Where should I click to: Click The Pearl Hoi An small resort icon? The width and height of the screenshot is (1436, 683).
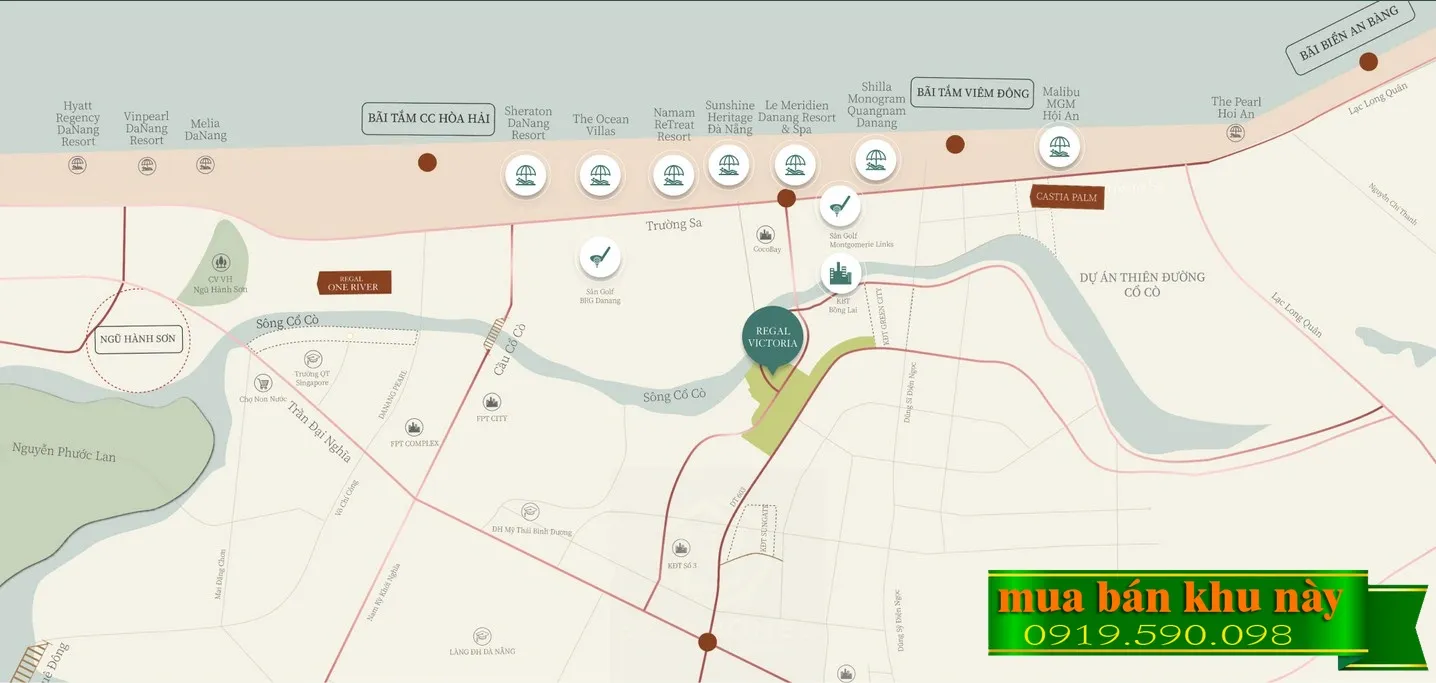point(1236,132)
